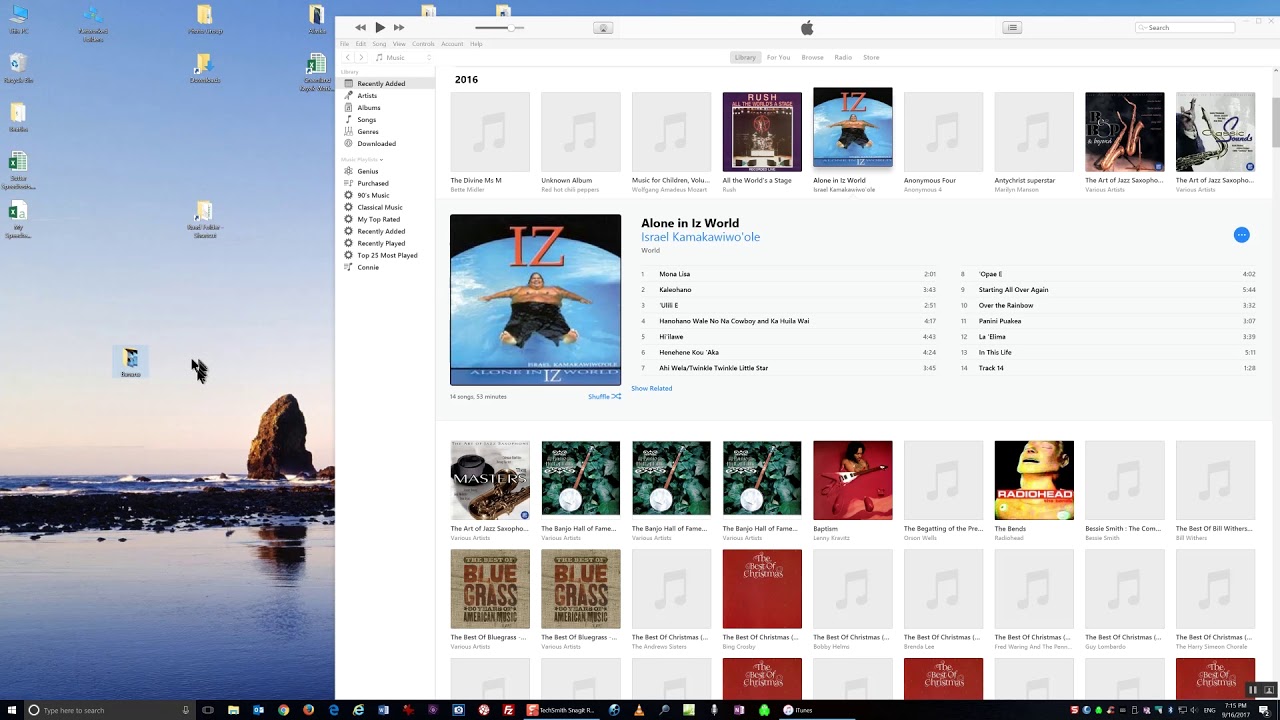Image resolution: width=1280 pixels, height=720 pixels.
Task: Open the Antichrist superstar album
Action: coord(1034,132)
